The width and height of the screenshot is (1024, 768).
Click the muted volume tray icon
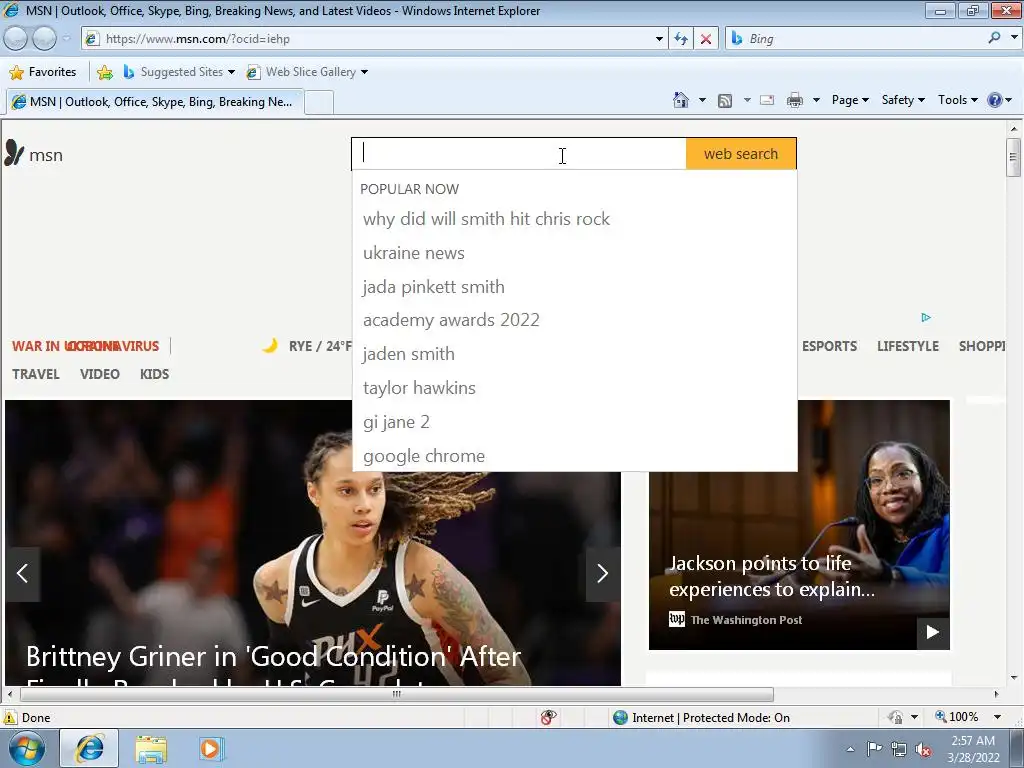point(923,750)
